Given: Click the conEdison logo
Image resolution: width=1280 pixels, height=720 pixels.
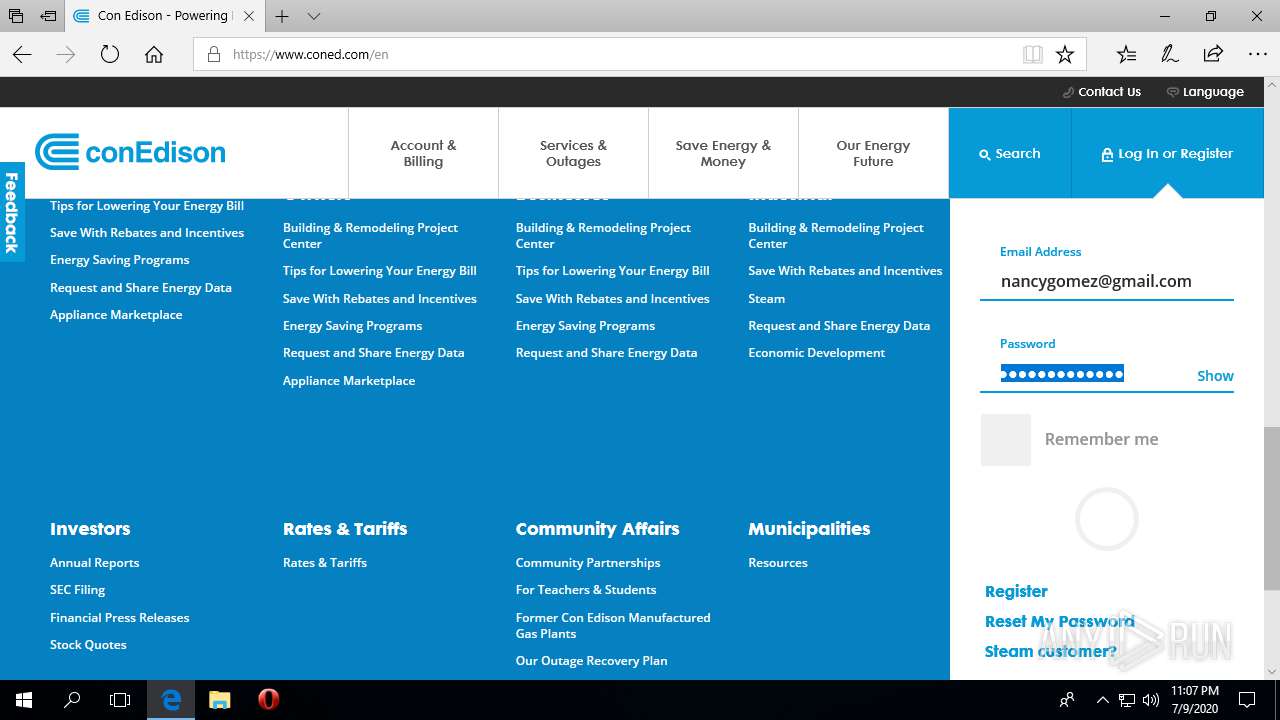Looking at the screenshot, I should pyautogui.click(x=130, y=152).
